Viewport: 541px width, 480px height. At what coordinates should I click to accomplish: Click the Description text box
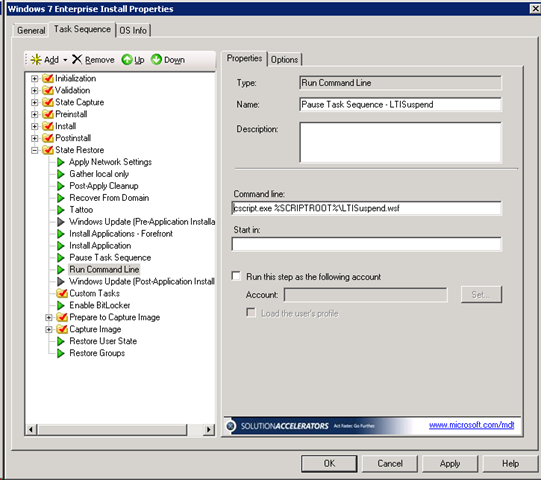click(x=400, y=142)
